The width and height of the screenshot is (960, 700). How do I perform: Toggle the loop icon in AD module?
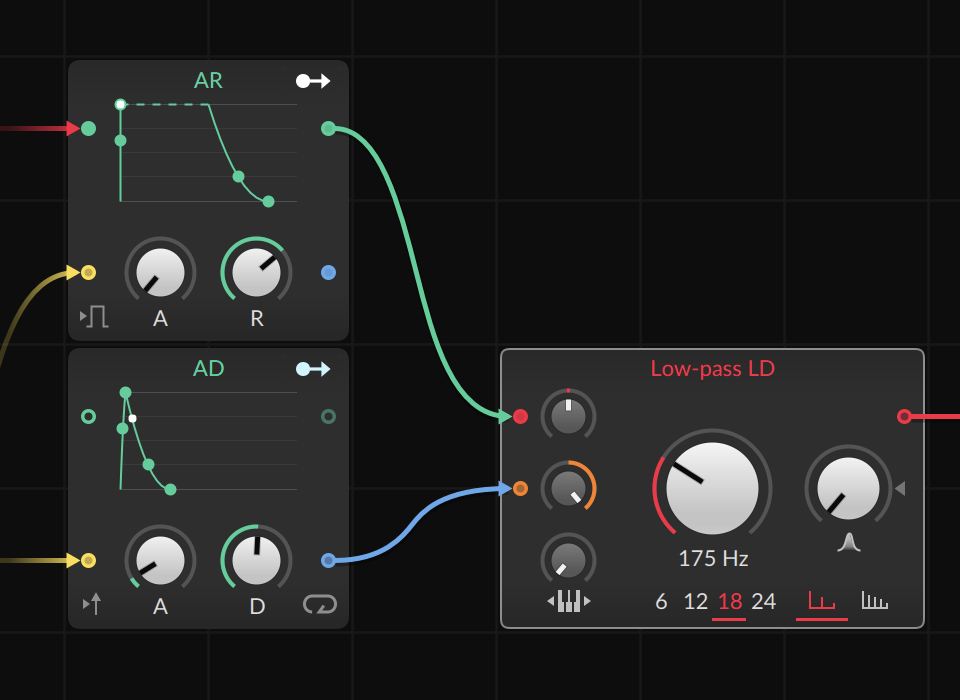(x=319, y=605)
